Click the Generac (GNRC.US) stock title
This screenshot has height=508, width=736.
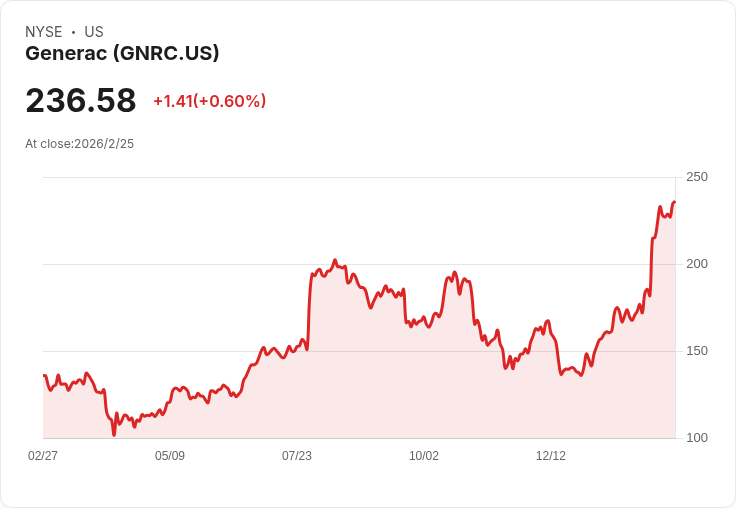coord(122,54)
